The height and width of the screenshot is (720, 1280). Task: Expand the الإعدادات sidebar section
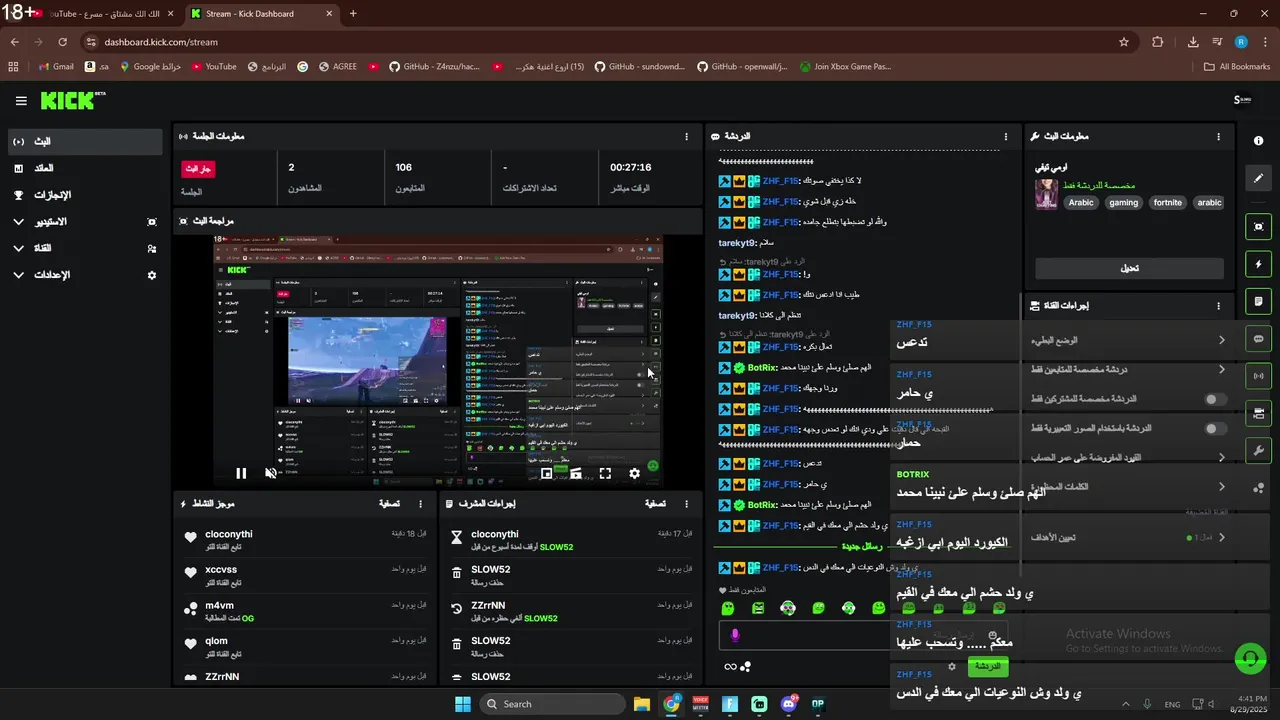[x=85, y=275]
